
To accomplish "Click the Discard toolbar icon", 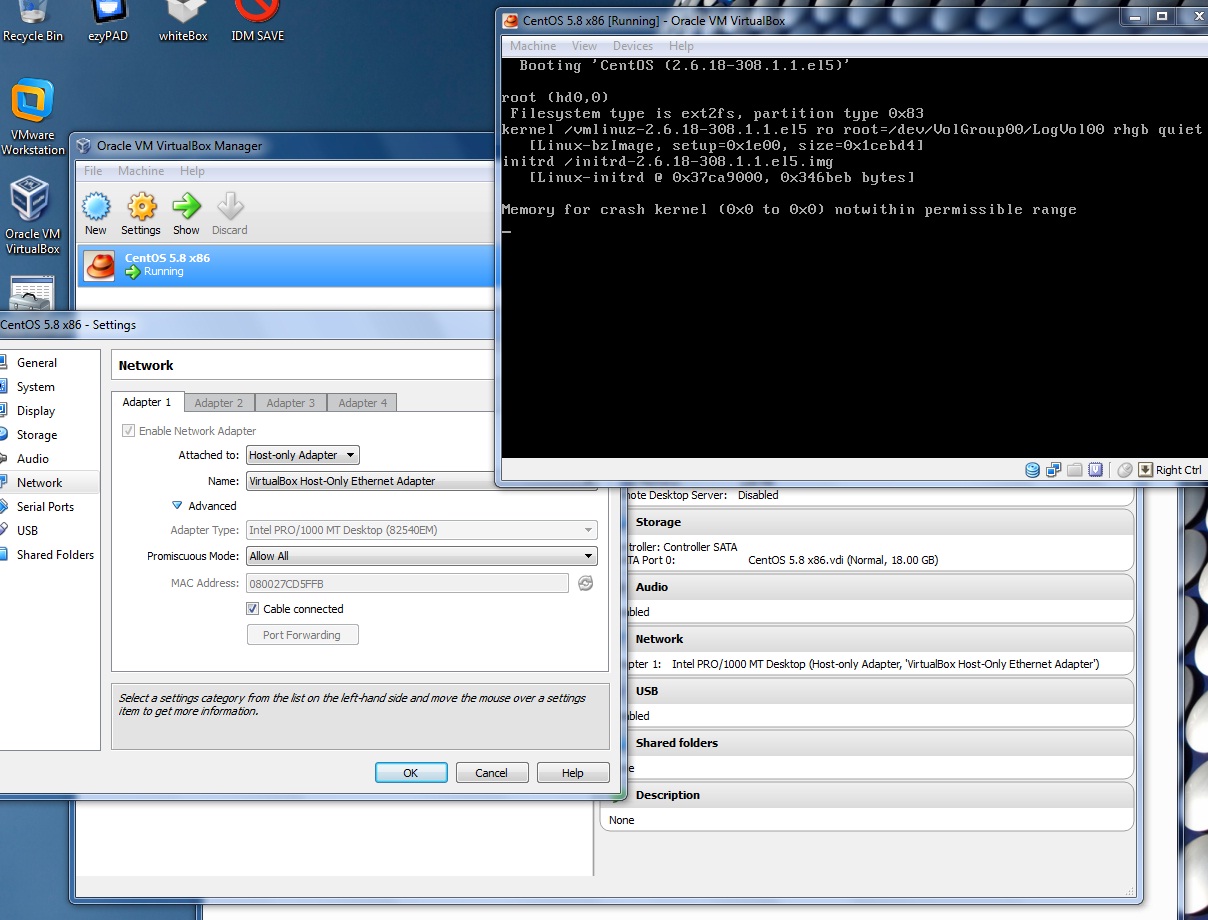I will (230, 207).
